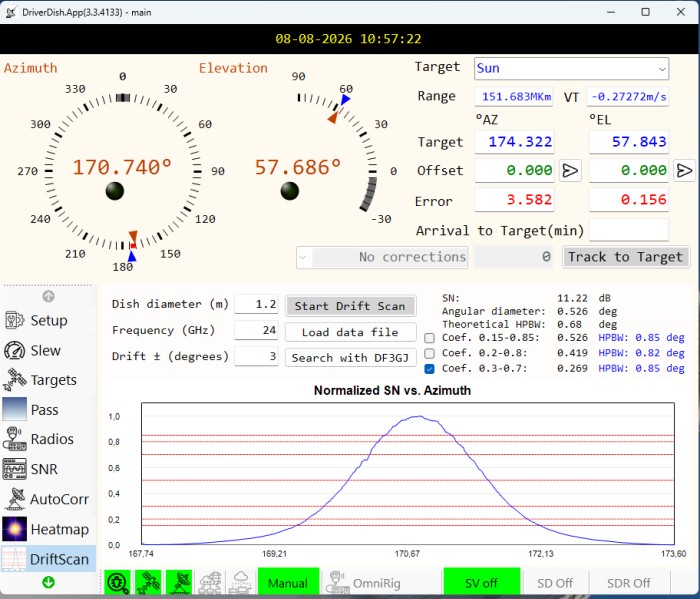This screenshot has height=599, width=700.
Task: Click the green down arrow icon
Action: 48,582
